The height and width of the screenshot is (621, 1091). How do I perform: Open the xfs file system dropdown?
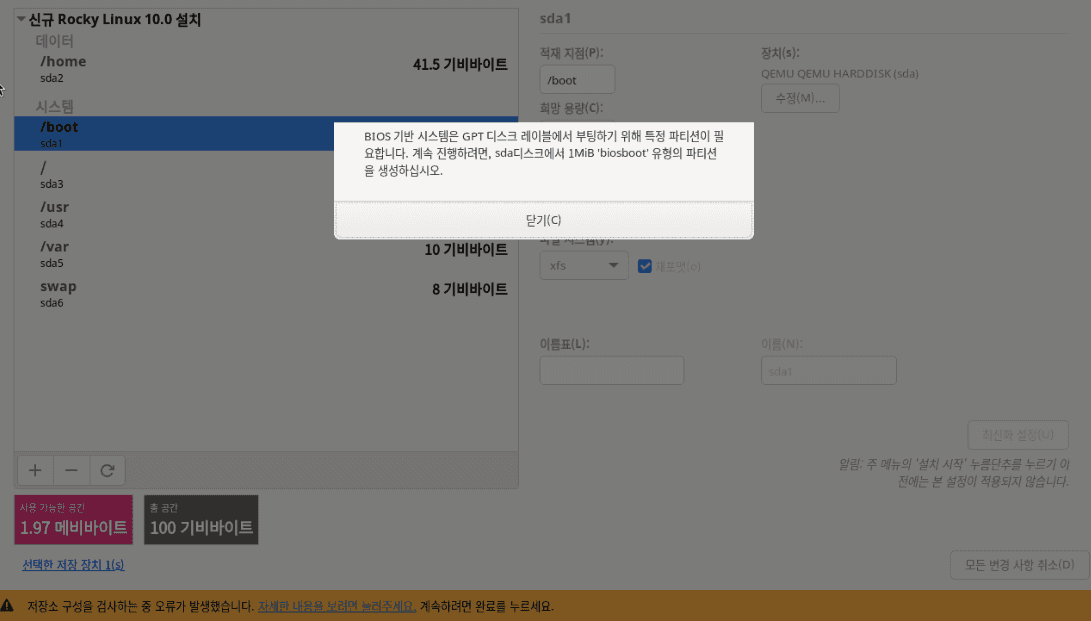[584, 266]
